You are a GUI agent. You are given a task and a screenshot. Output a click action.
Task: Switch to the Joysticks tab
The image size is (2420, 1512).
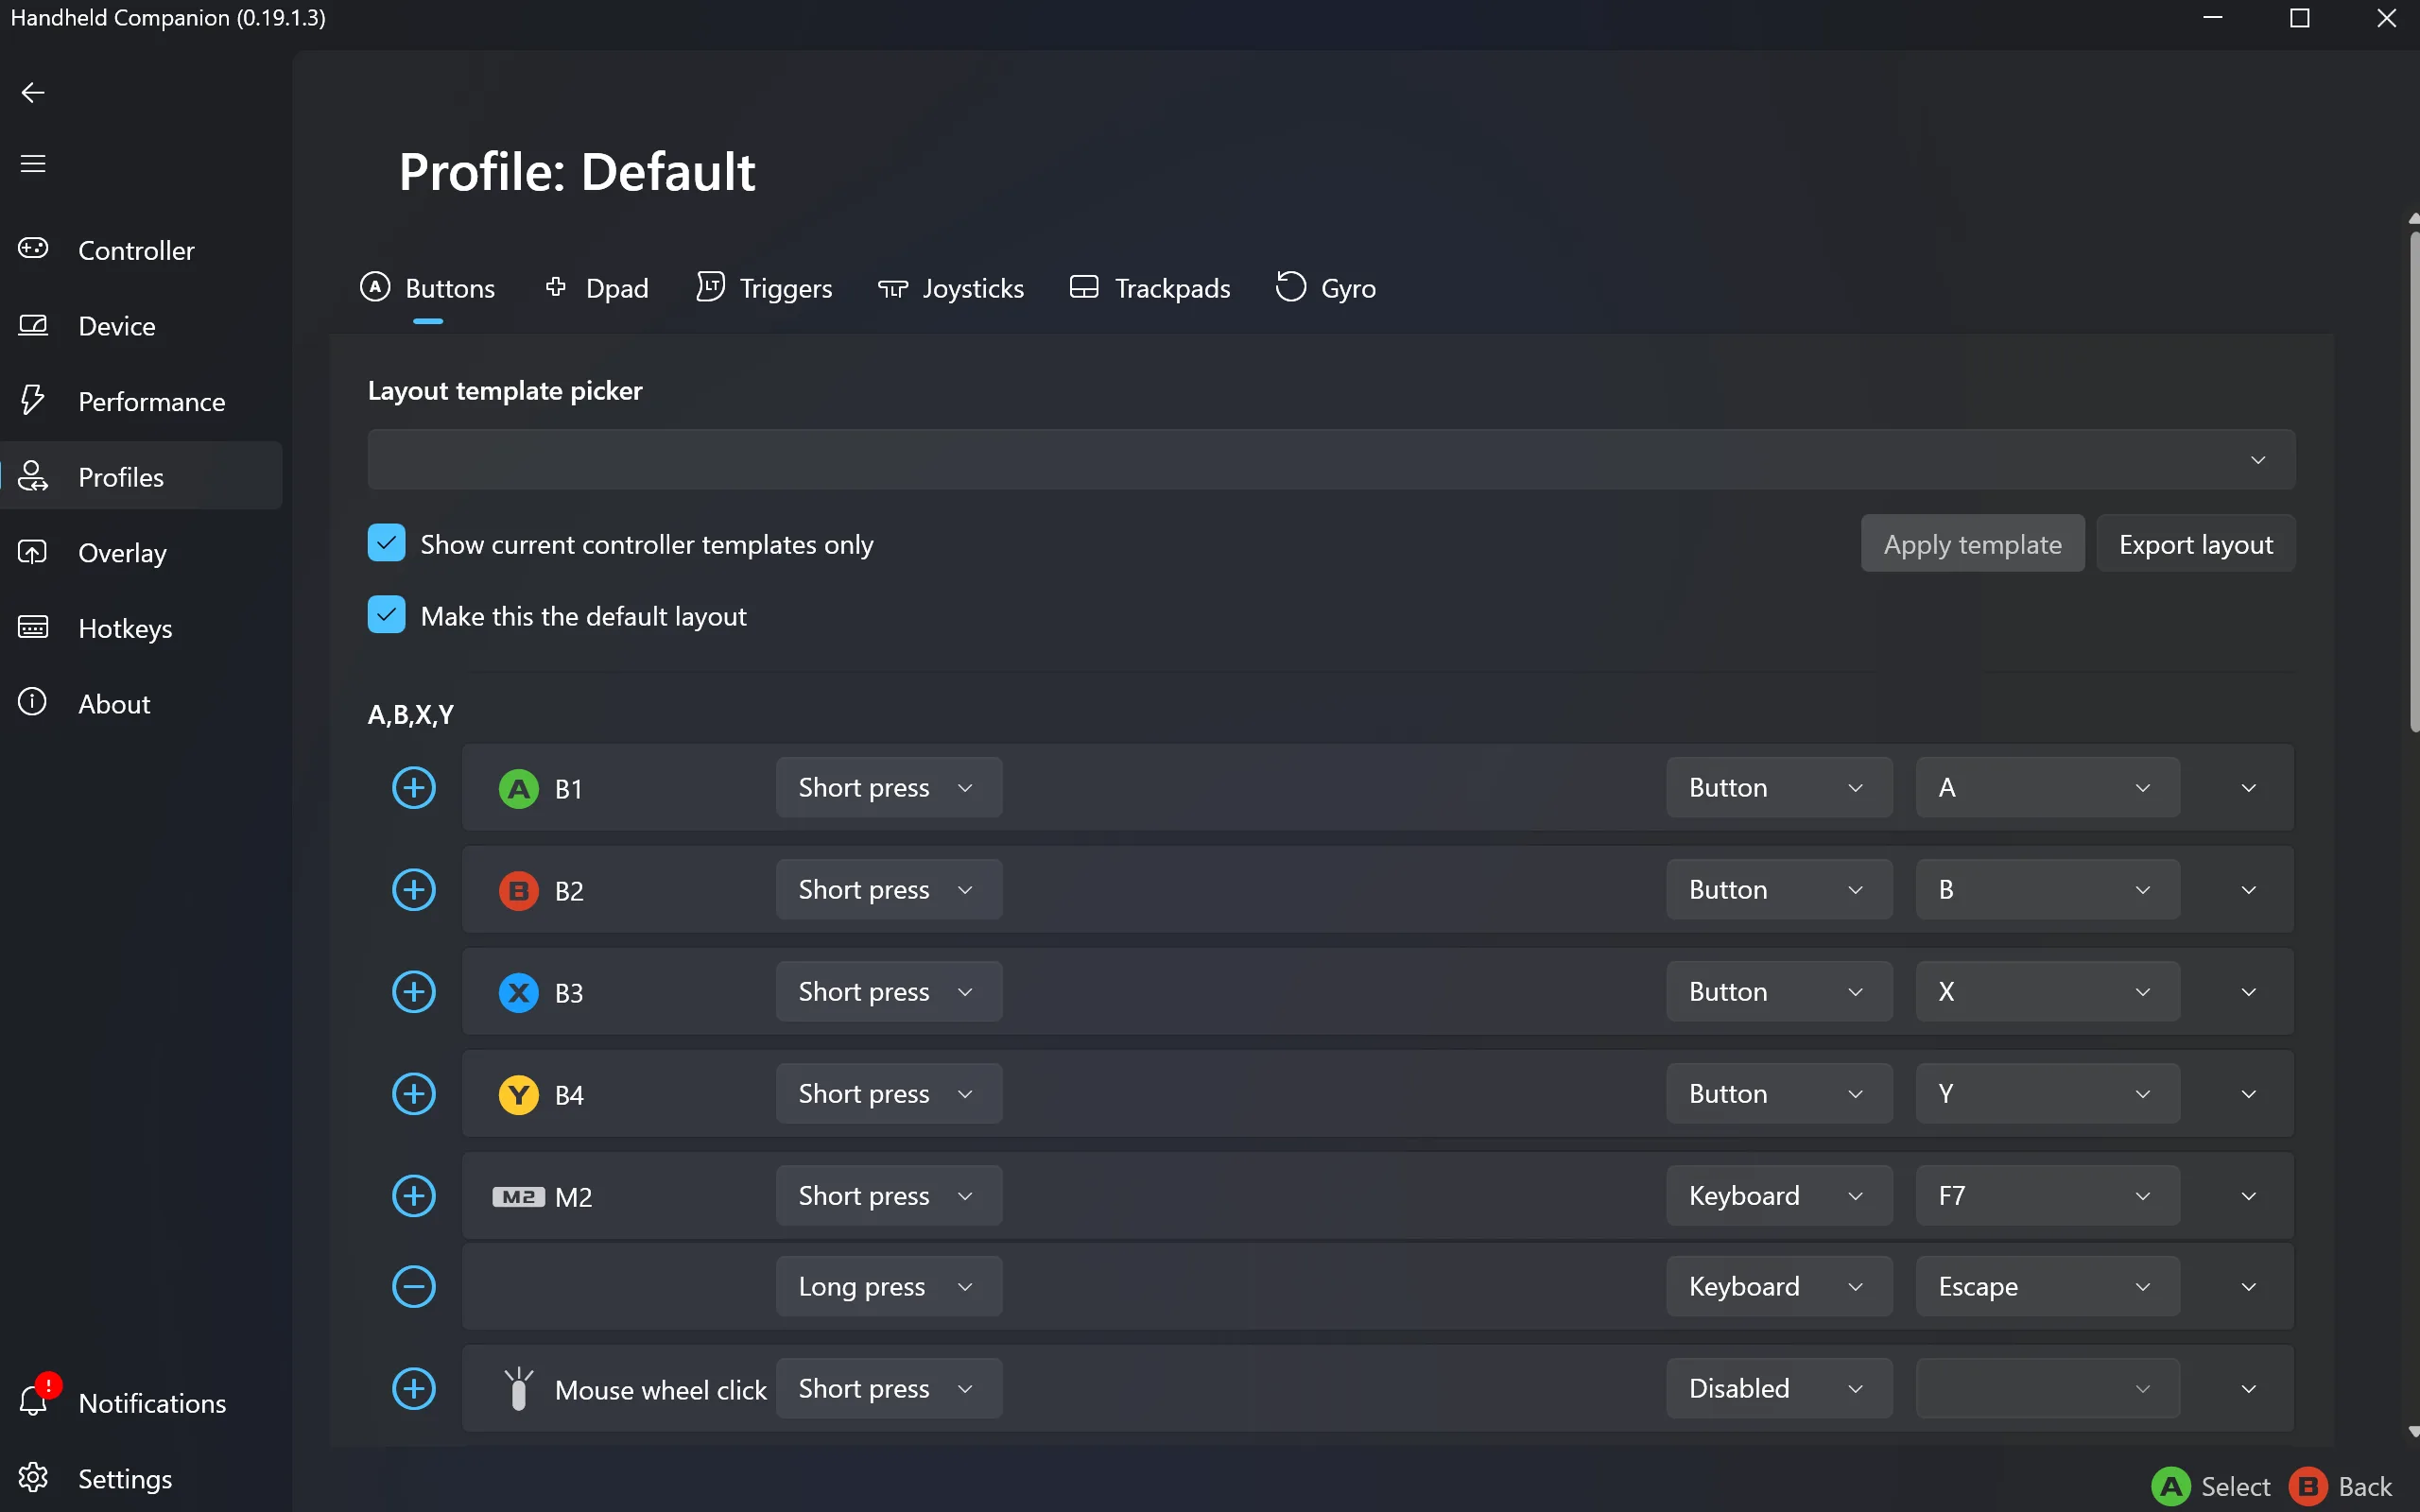(x=951, y=288)
